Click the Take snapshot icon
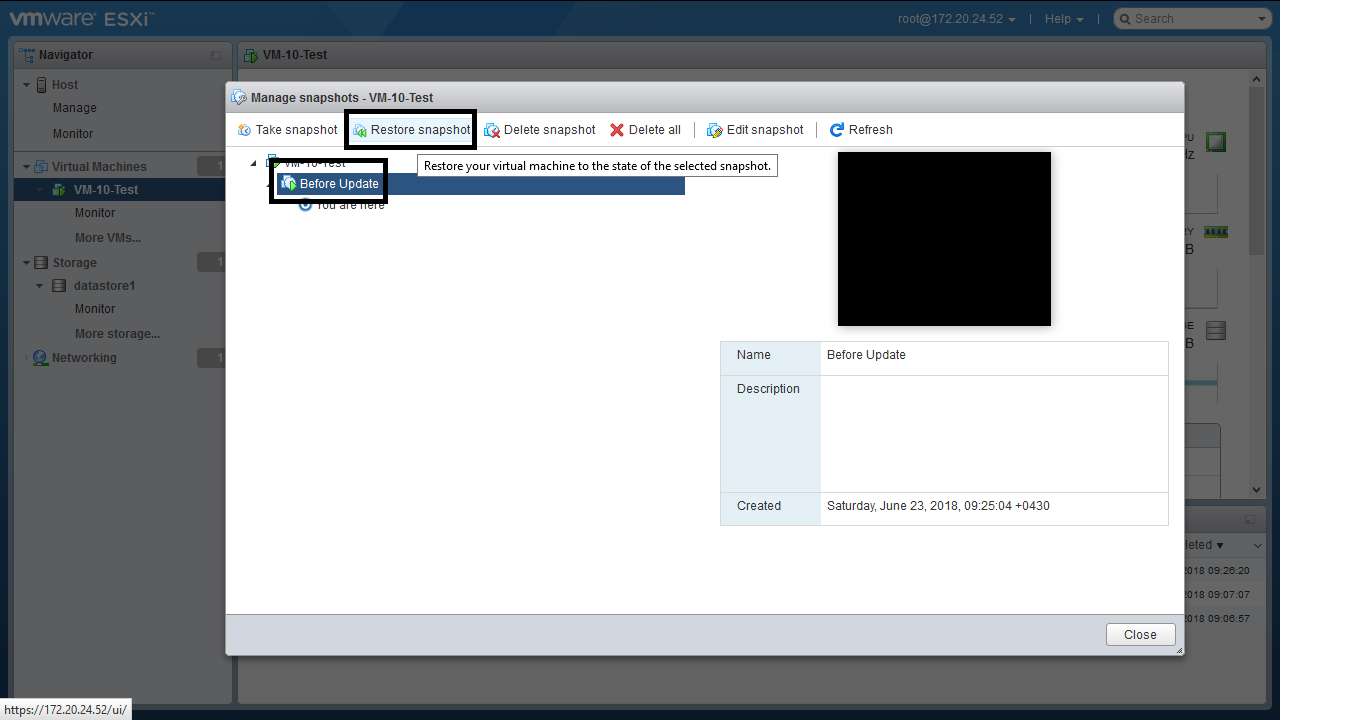 [244, 130]
